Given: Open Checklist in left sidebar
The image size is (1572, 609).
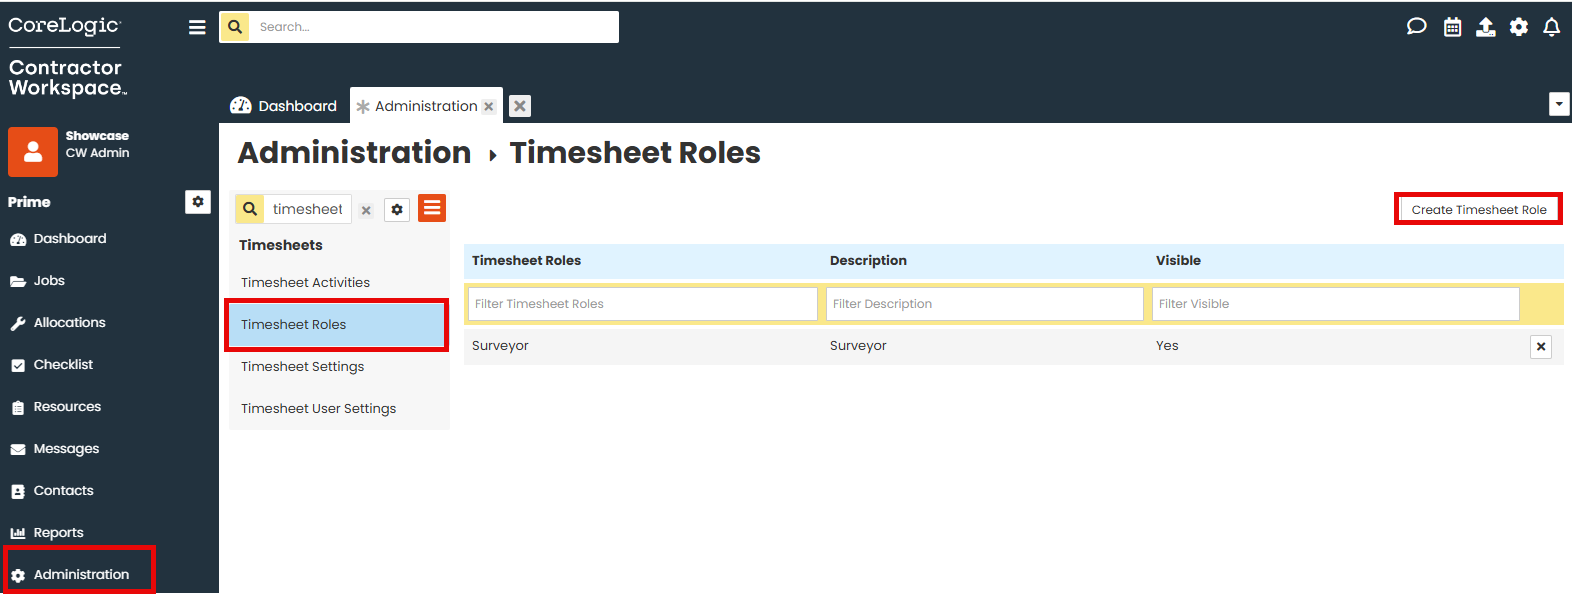Looking at the screenshot, I should [63, 364].
